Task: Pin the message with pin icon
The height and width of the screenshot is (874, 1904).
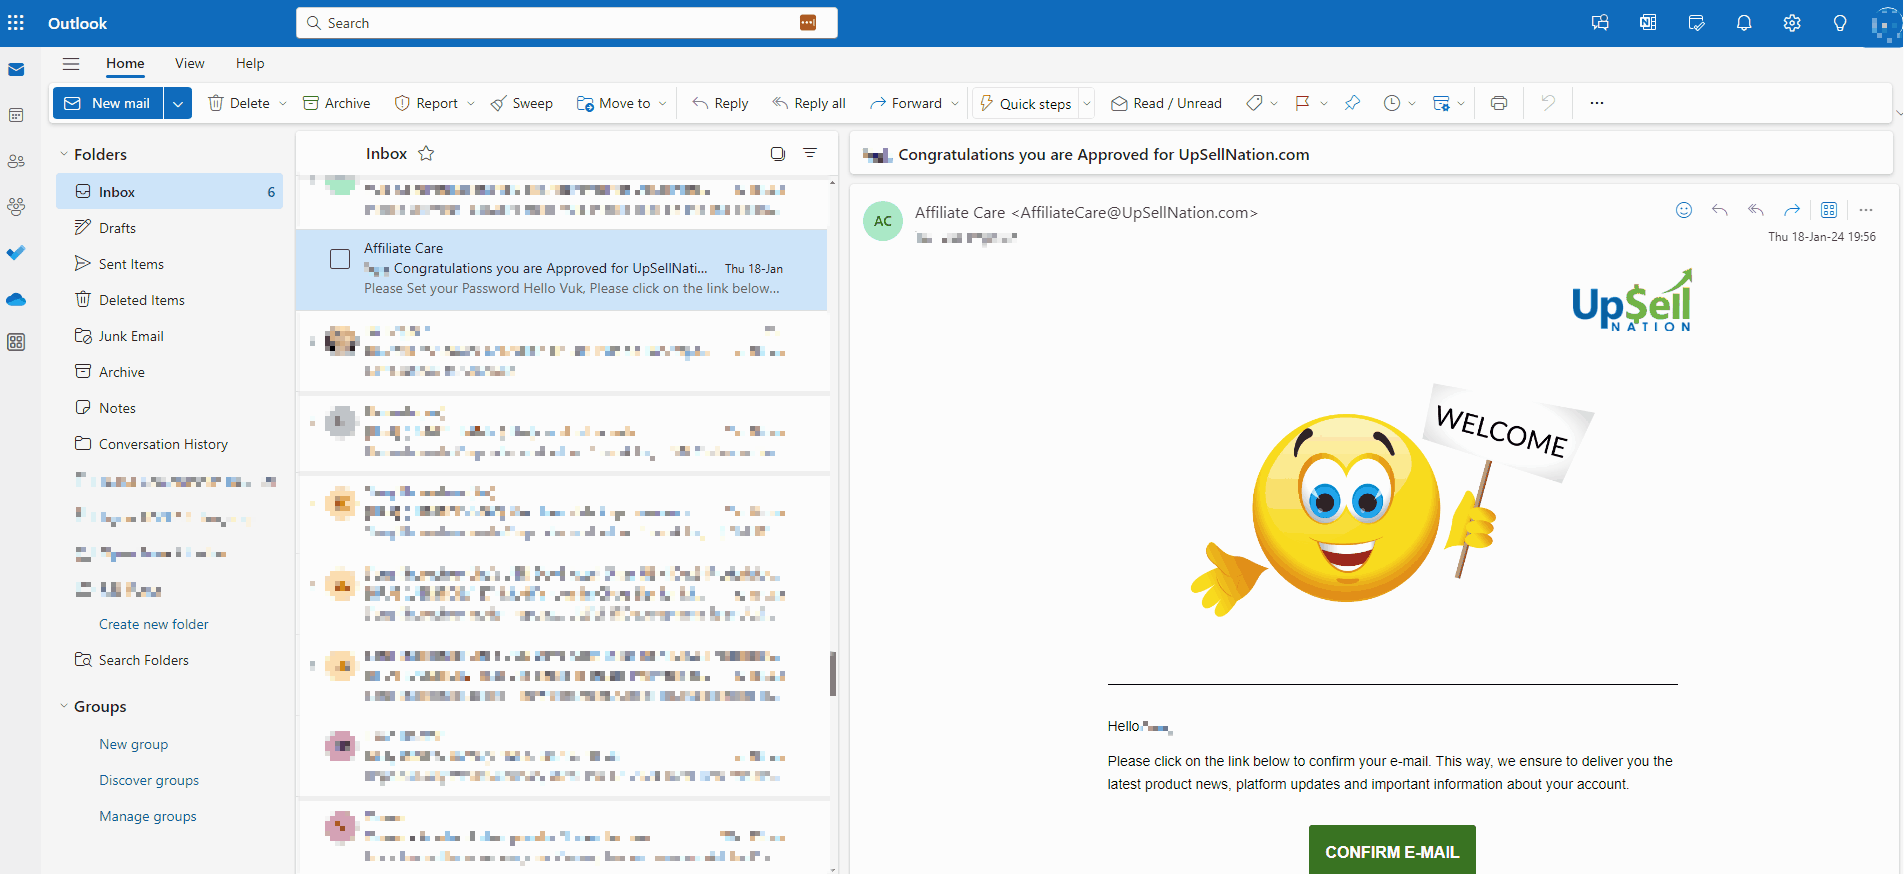Action: click(x=1352, y=103)
